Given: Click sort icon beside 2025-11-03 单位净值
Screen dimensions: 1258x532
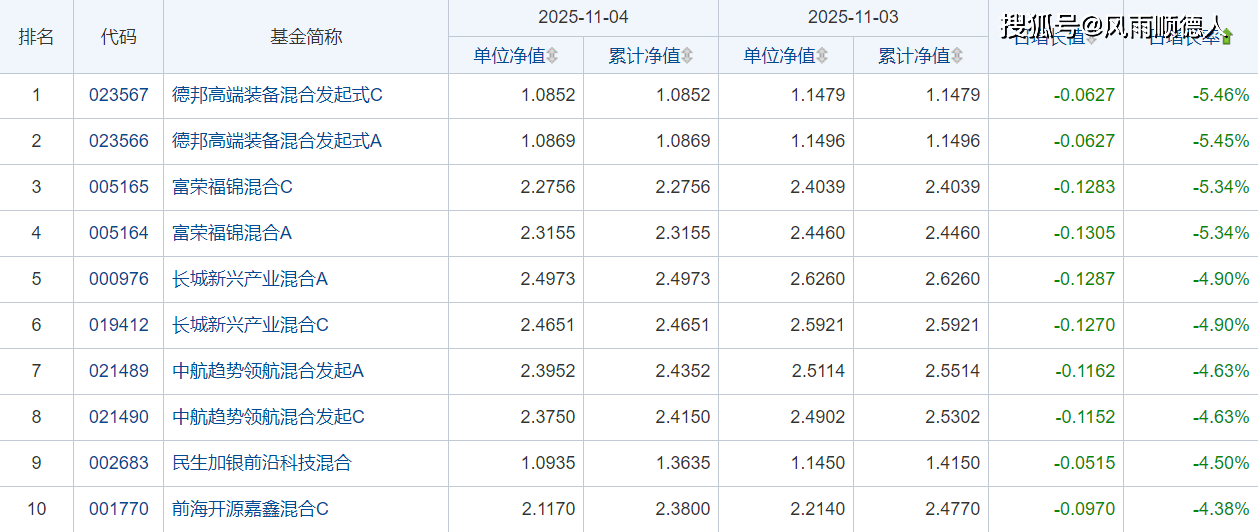Looking at the screenshot, I should pos(822,56).
